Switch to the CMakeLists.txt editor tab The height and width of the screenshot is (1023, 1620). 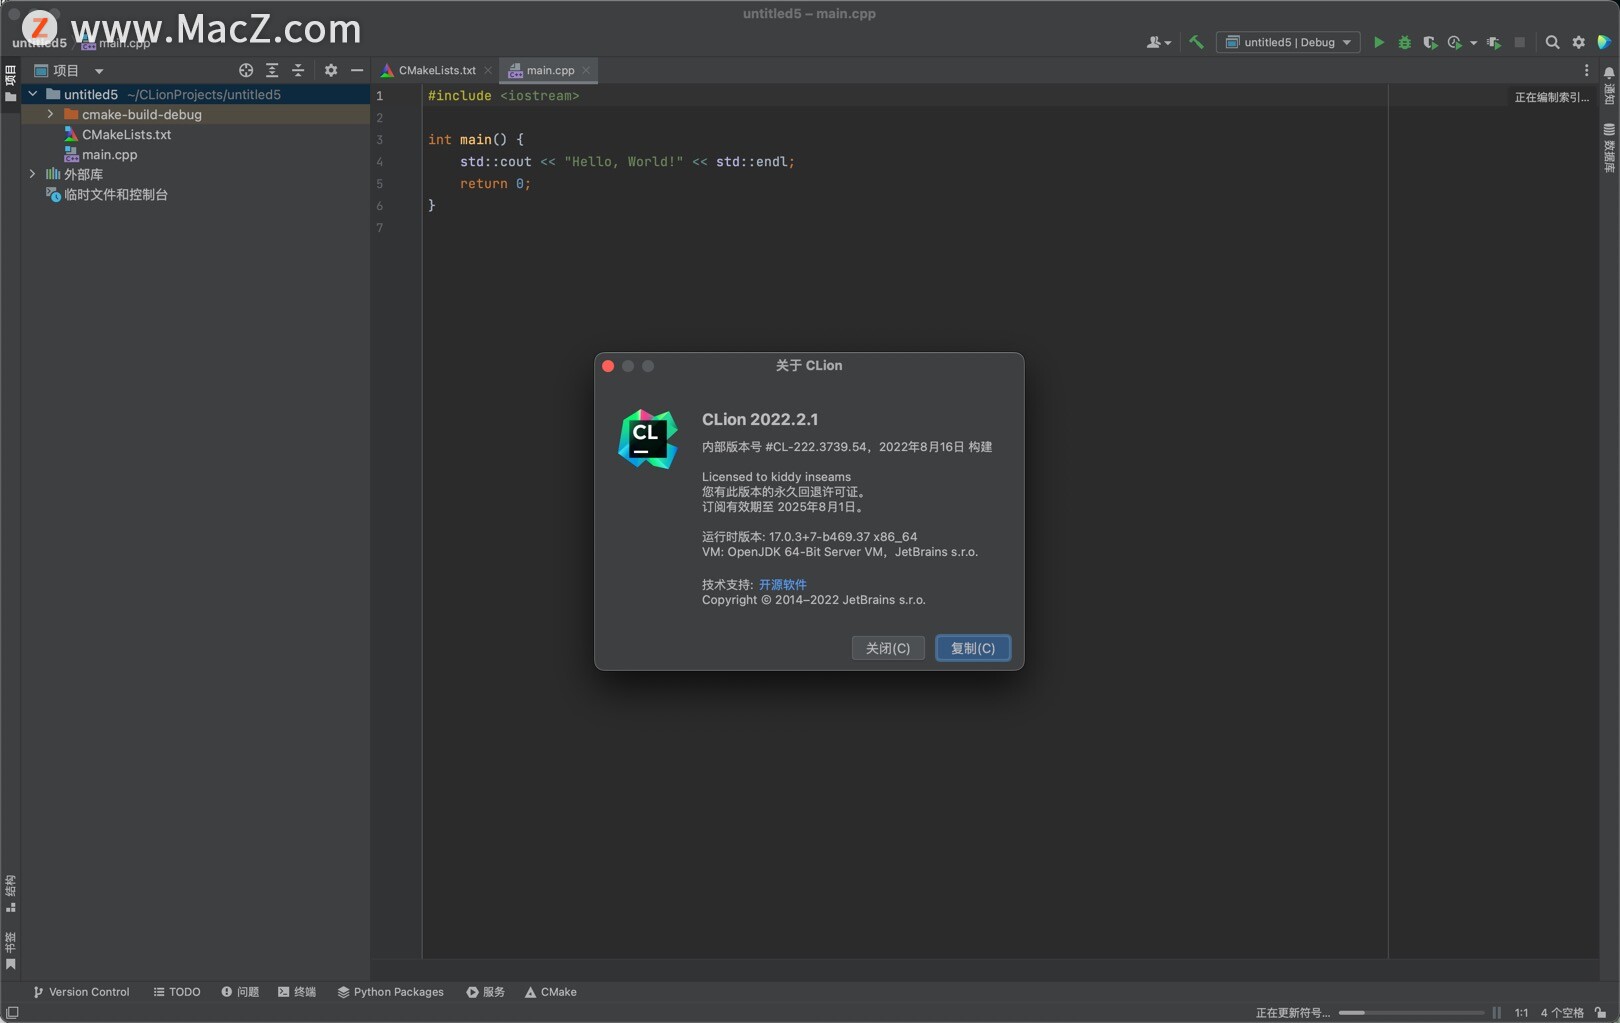point(430,70)
